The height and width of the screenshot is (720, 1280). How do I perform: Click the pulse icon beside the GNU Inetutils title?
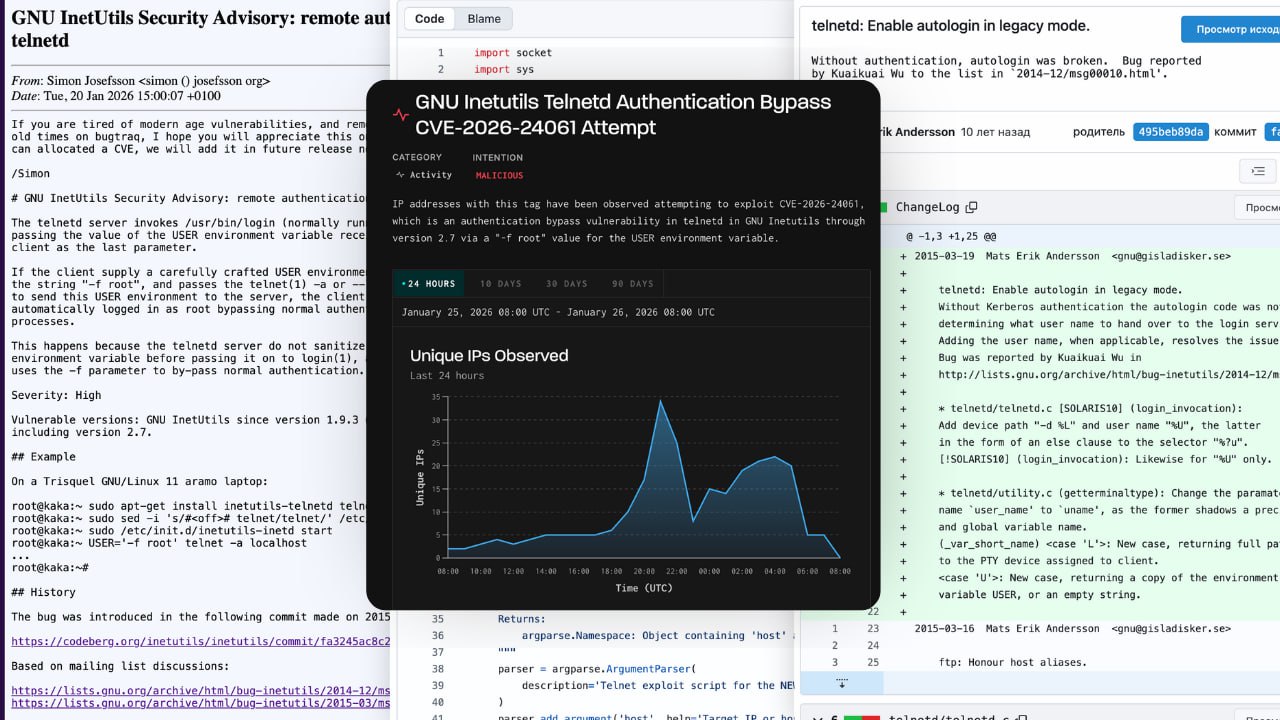point(401,115)
